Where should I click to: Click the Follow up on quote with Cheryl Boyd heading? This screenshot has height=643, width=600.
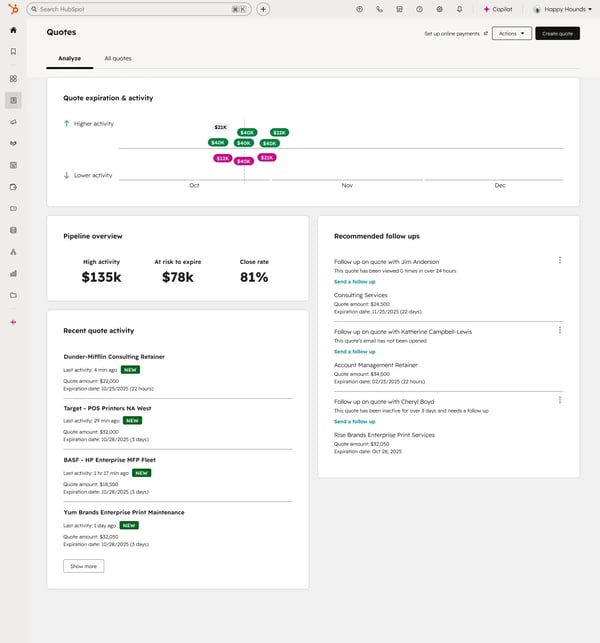coord(384,401)
